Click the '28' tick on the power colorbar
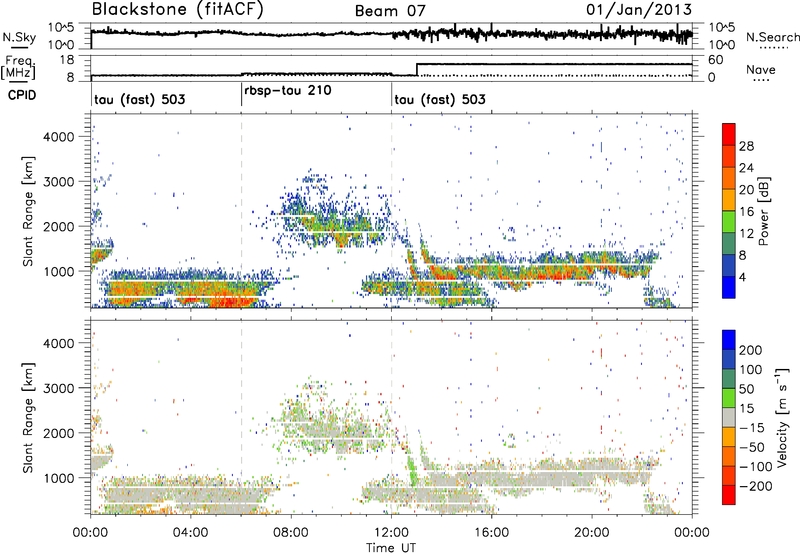This screenshot has height=554, width=800. [x=746, y=146]
